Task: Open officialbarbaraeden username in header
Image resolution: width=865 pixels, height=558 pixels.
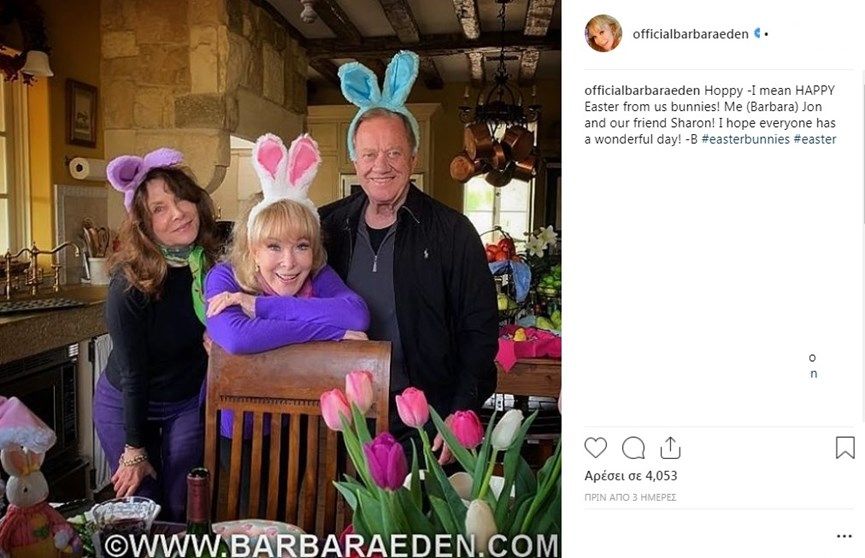Action: click(690, 34)
